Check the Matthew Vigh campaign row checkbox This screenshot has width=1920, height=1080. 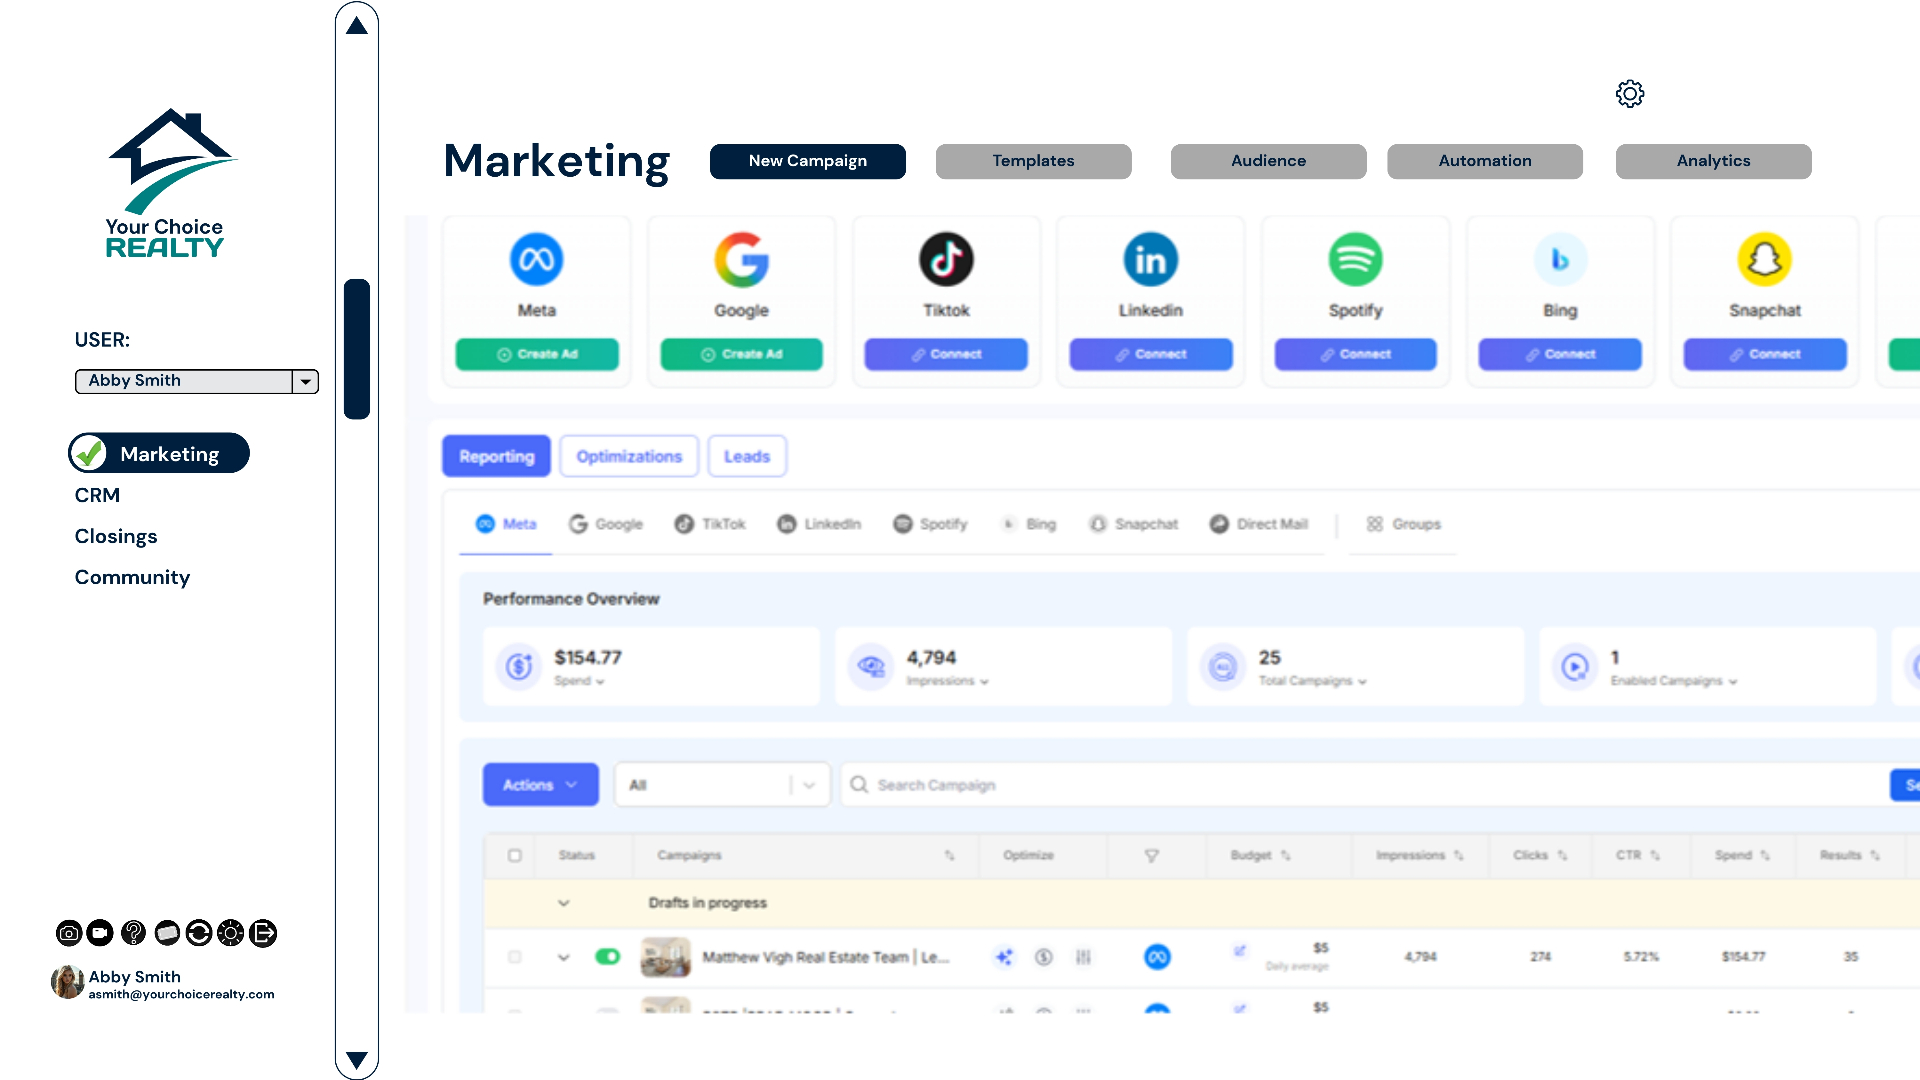(x=515, y=957)
